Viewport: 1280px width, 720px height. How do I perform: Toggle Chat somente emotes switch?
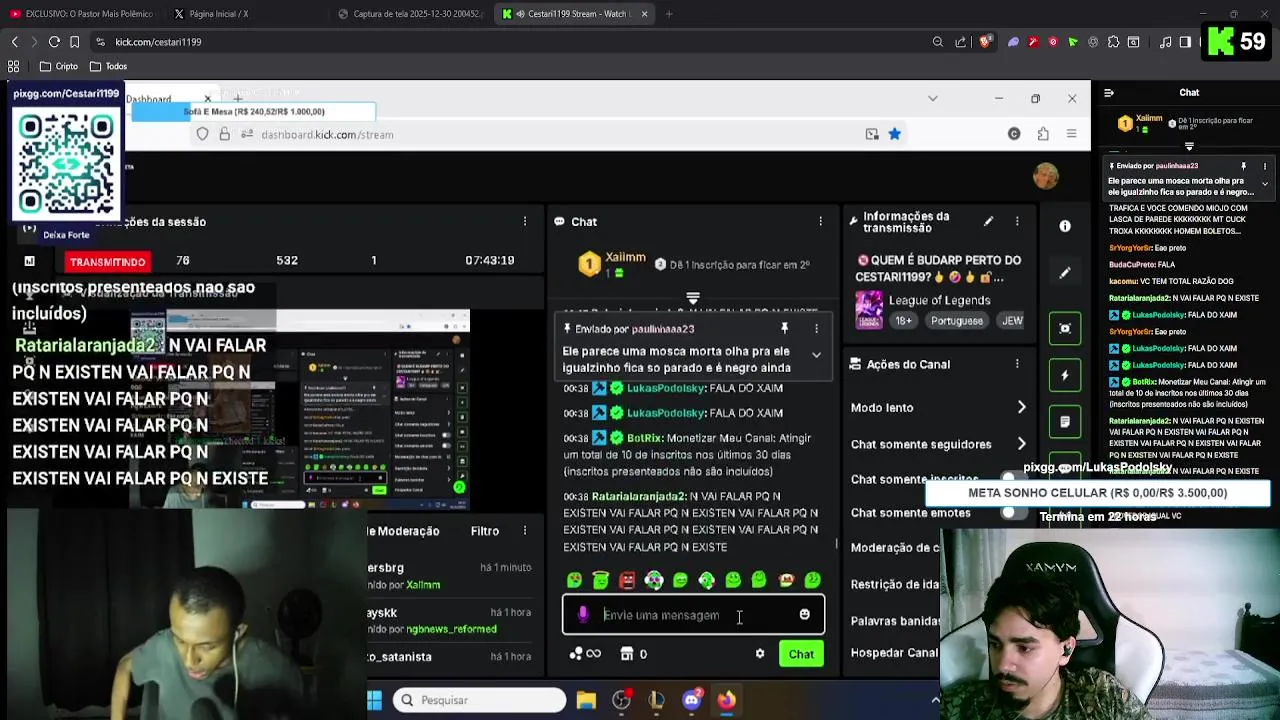tap(1014, 513)
